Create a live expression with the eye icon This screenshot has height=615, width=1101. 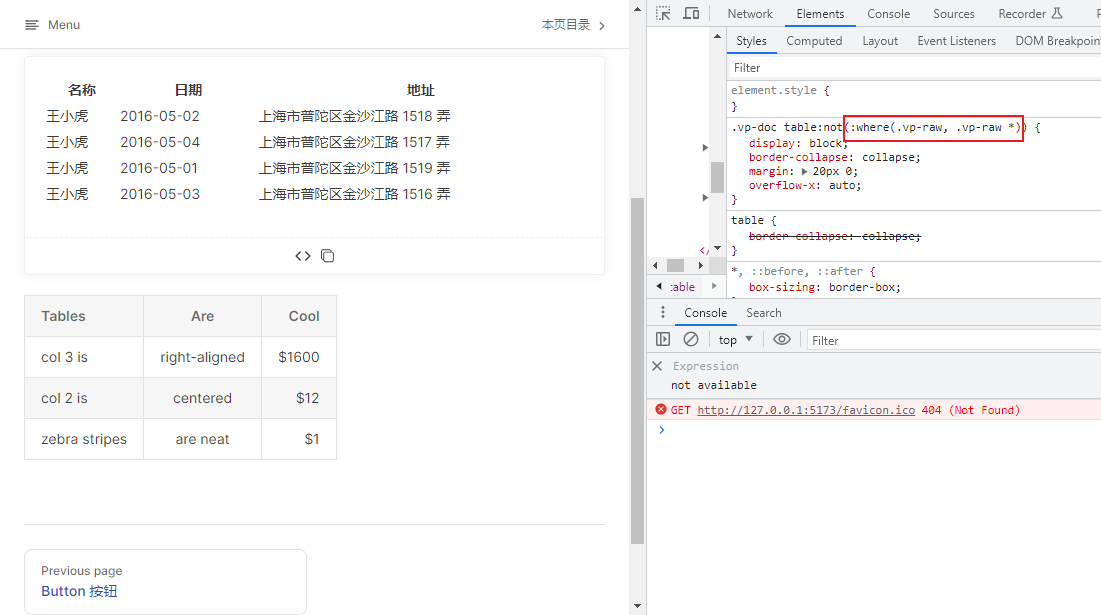coord(782,340)
